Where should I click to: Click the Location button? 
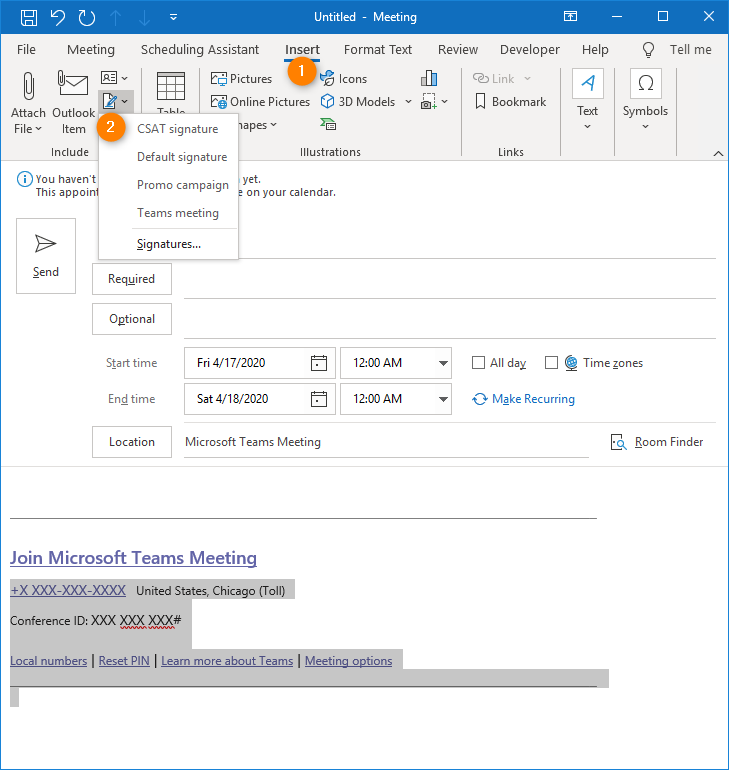[132, 442]
